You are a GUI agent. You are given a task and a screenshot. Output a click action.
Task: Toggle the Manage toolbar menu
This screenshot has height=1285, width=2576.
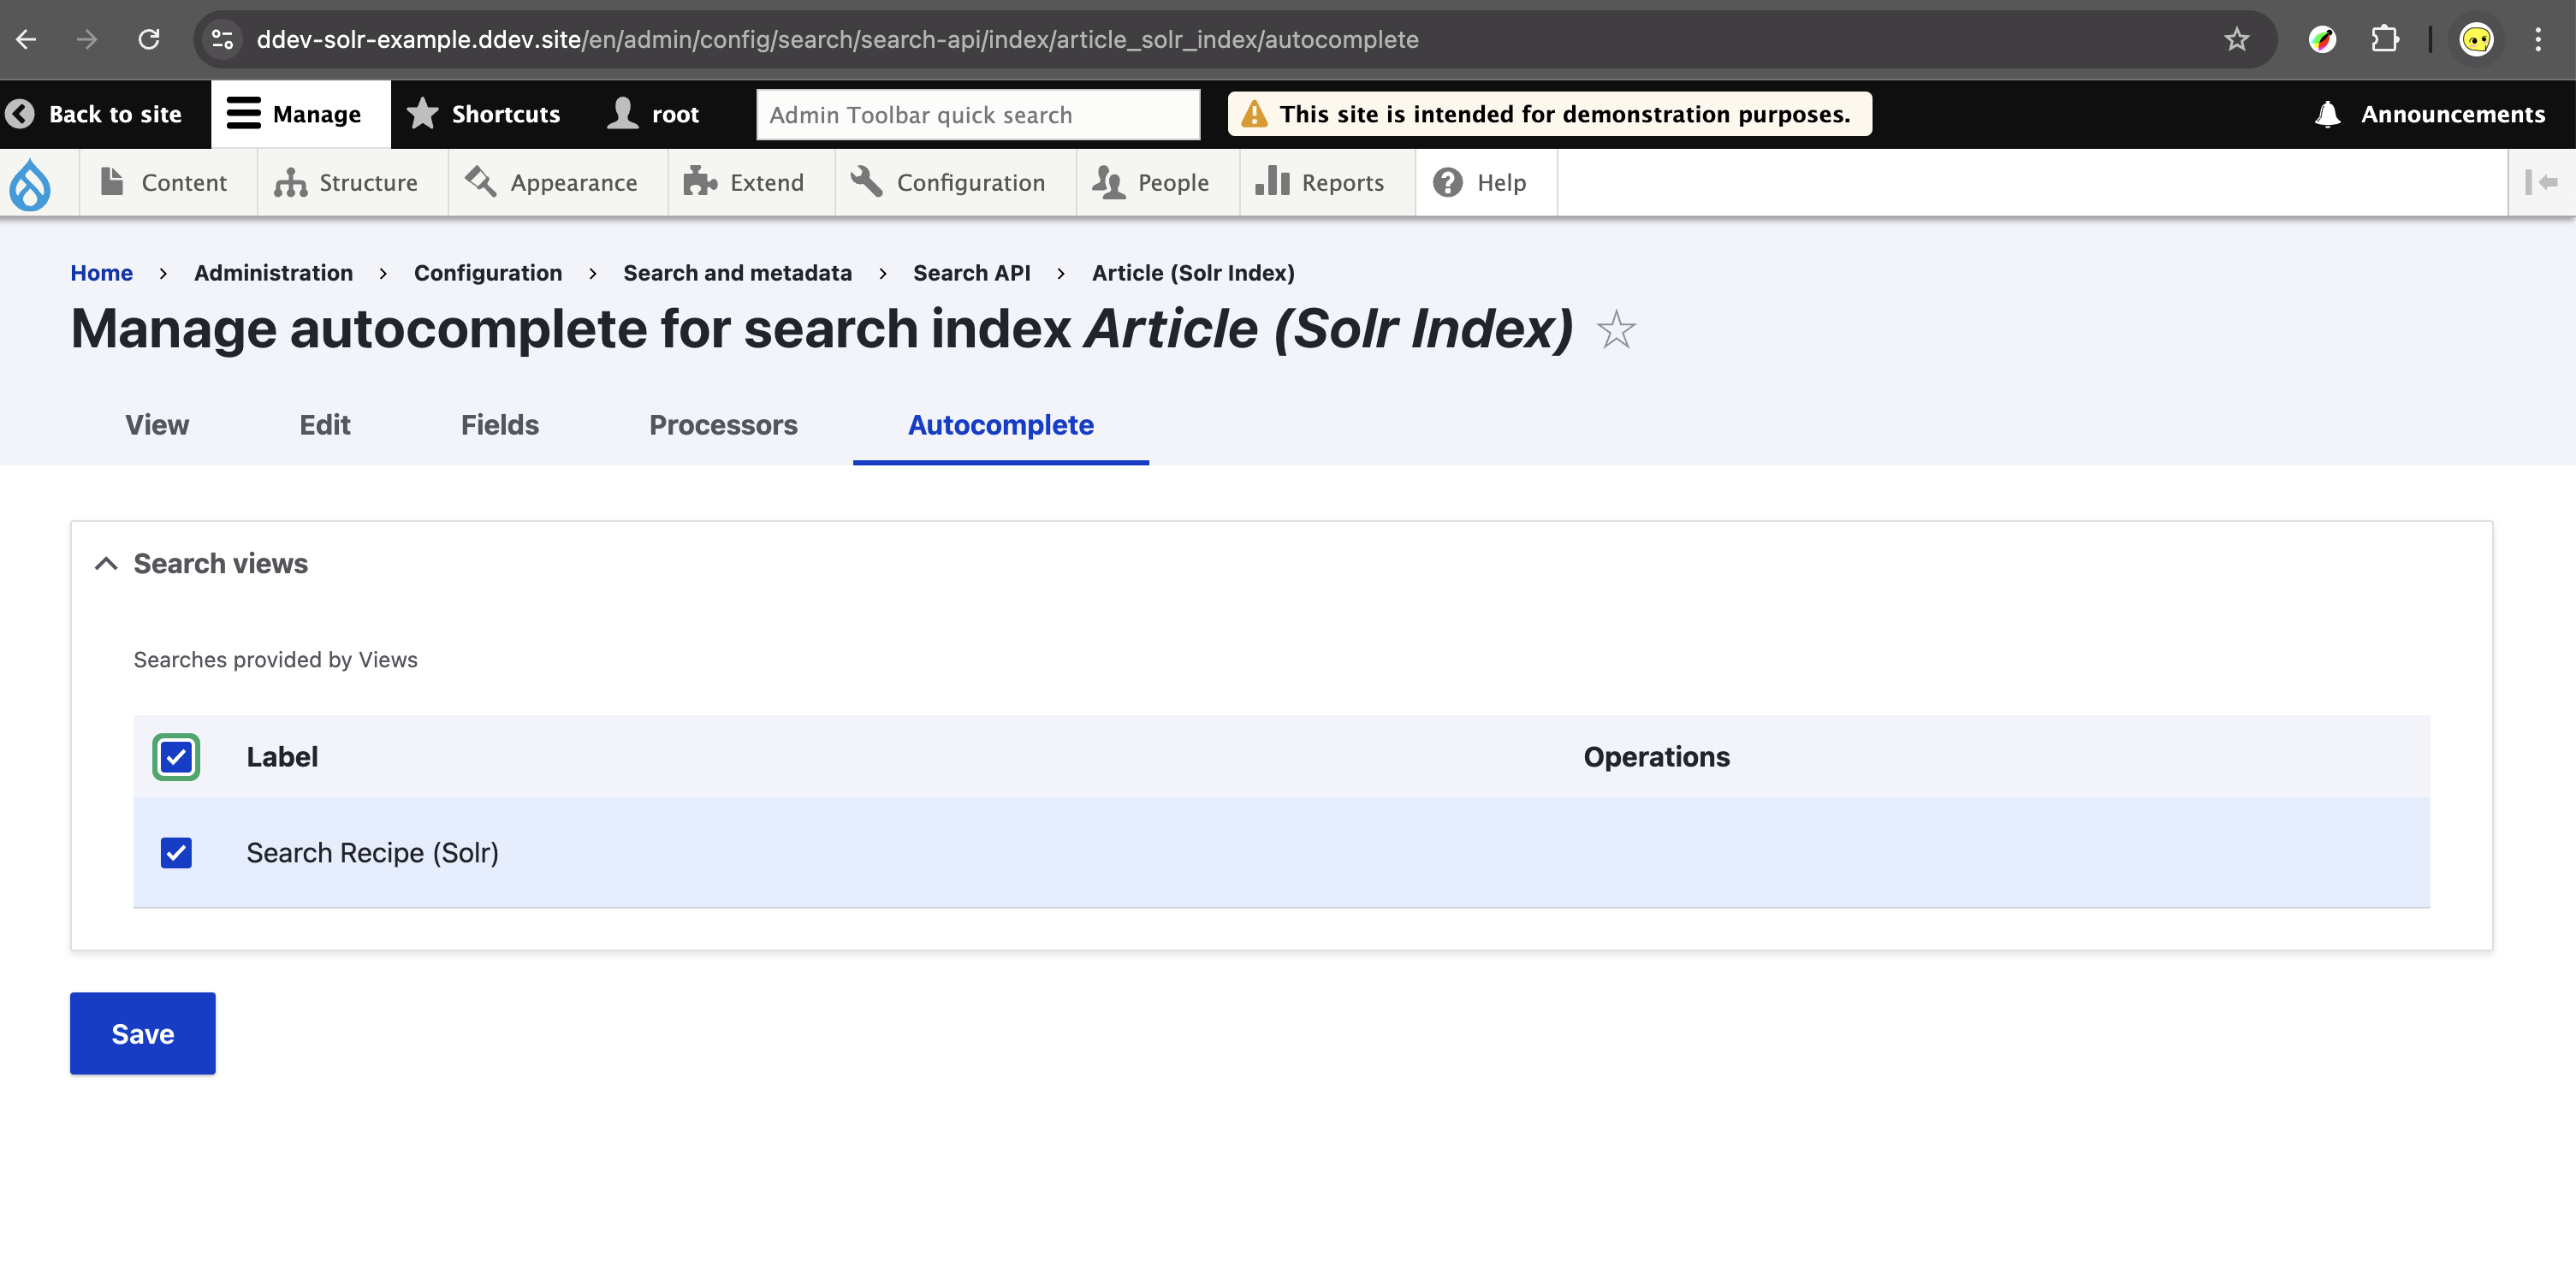295,114
